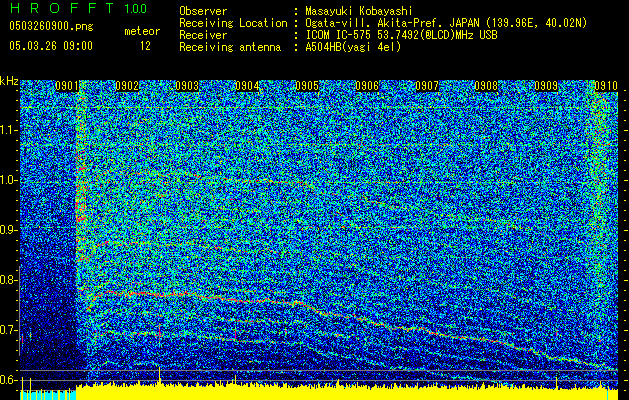The width and height of the screenshot is (629, 400).
Task: Click the 0902 time marker
Action: pos(127,86)
